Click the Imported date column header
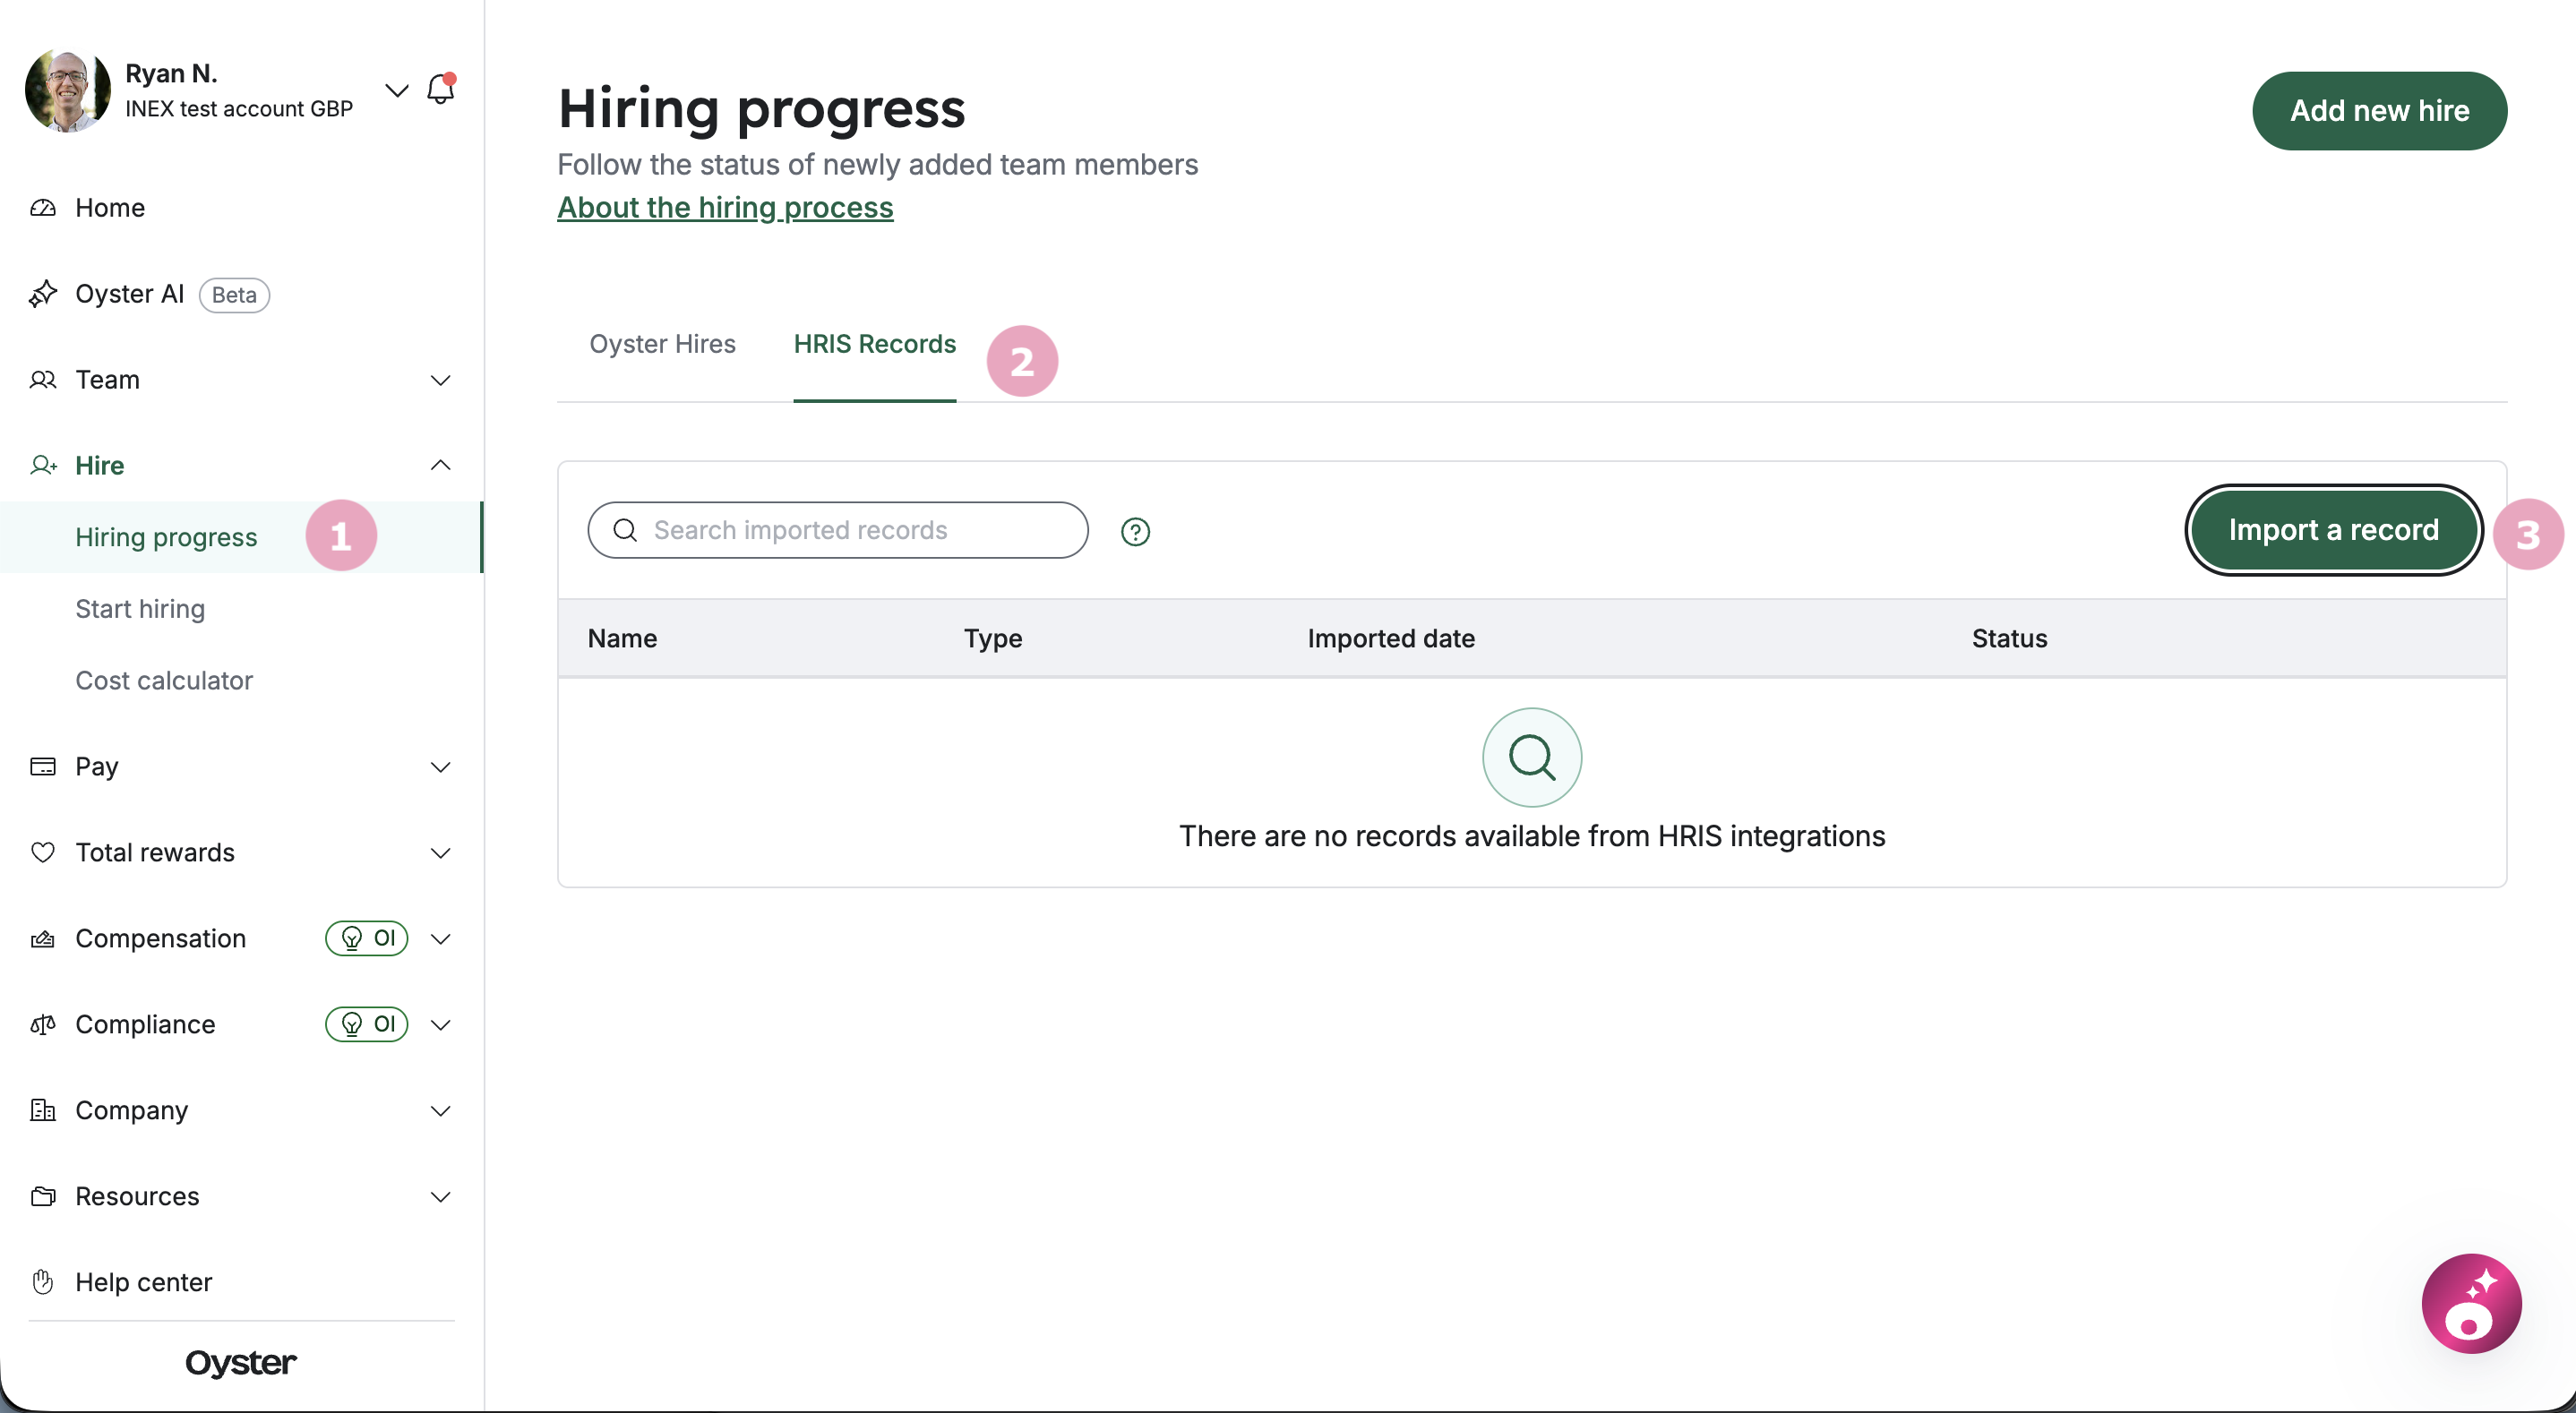Screen dimensions: 2576x1413 (x=1391, y=639)
